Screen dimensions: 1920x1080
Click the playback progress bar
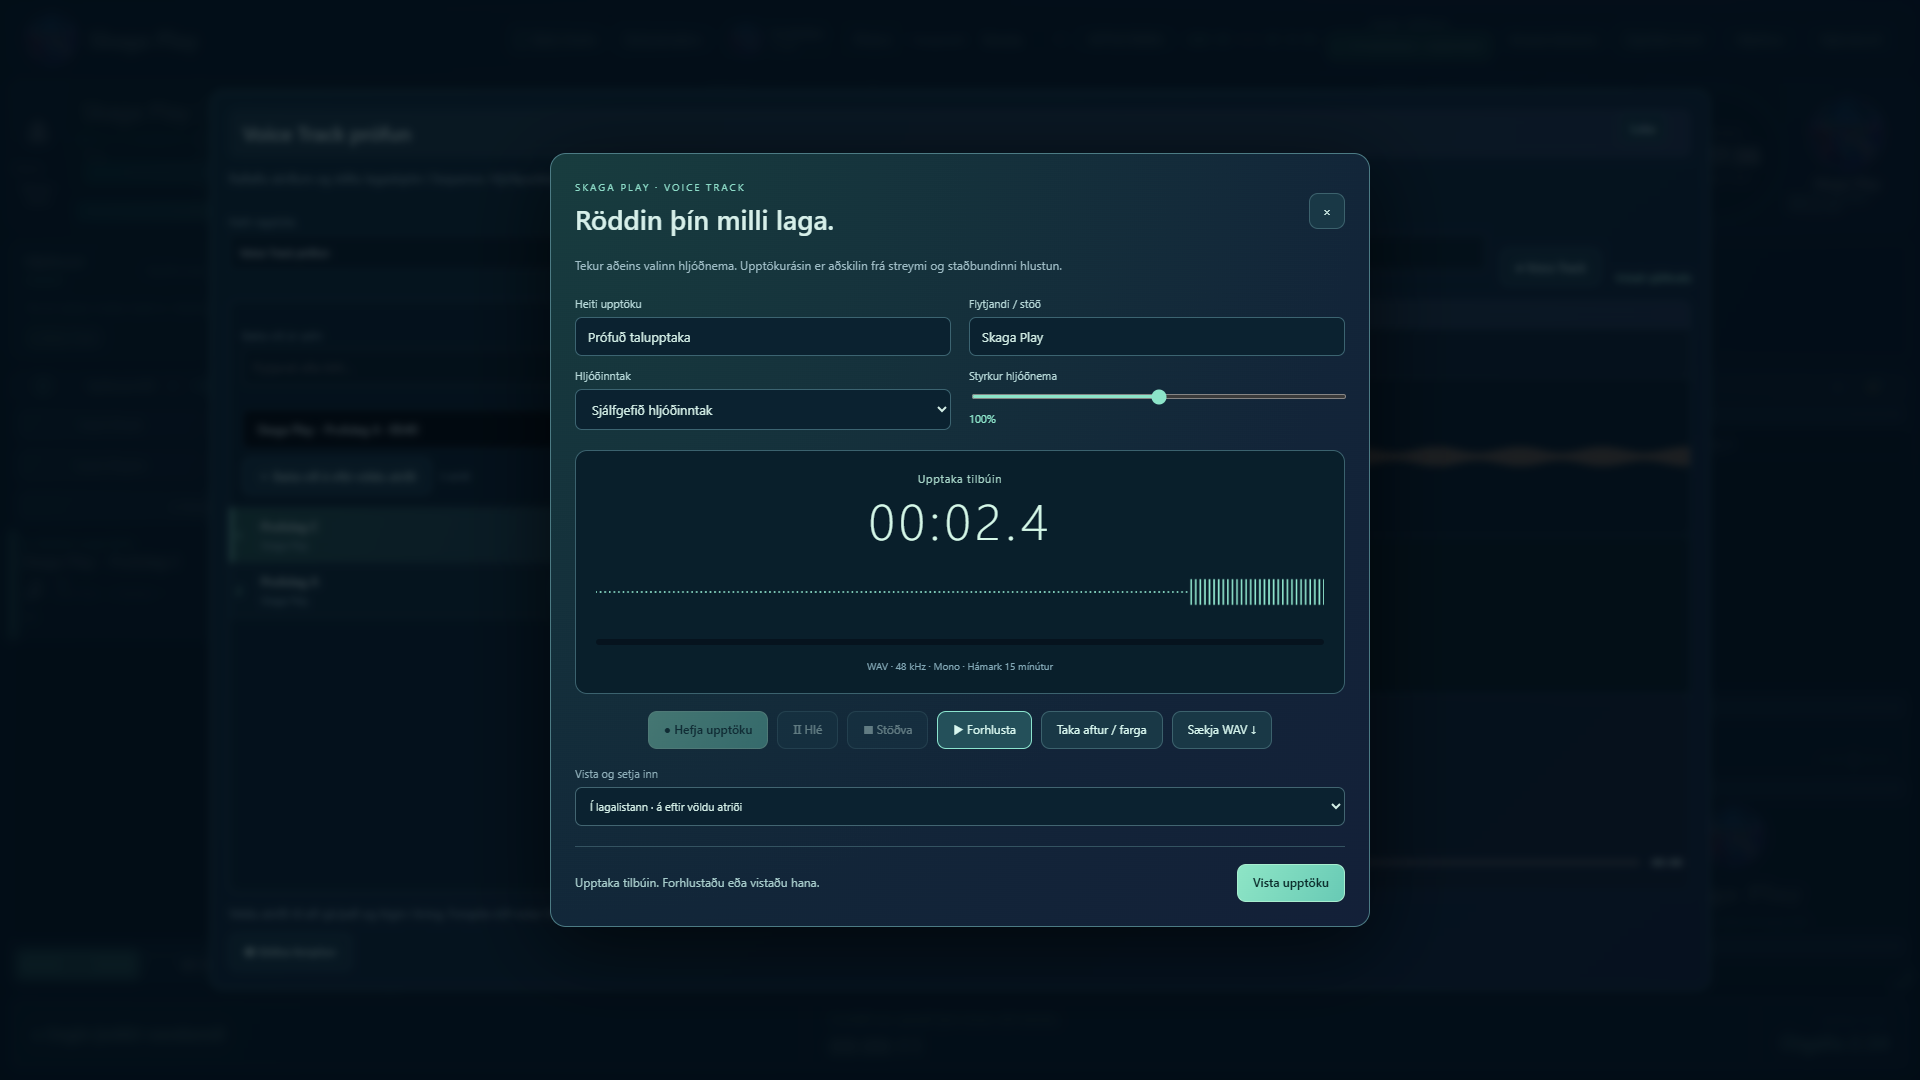[959, 642]
